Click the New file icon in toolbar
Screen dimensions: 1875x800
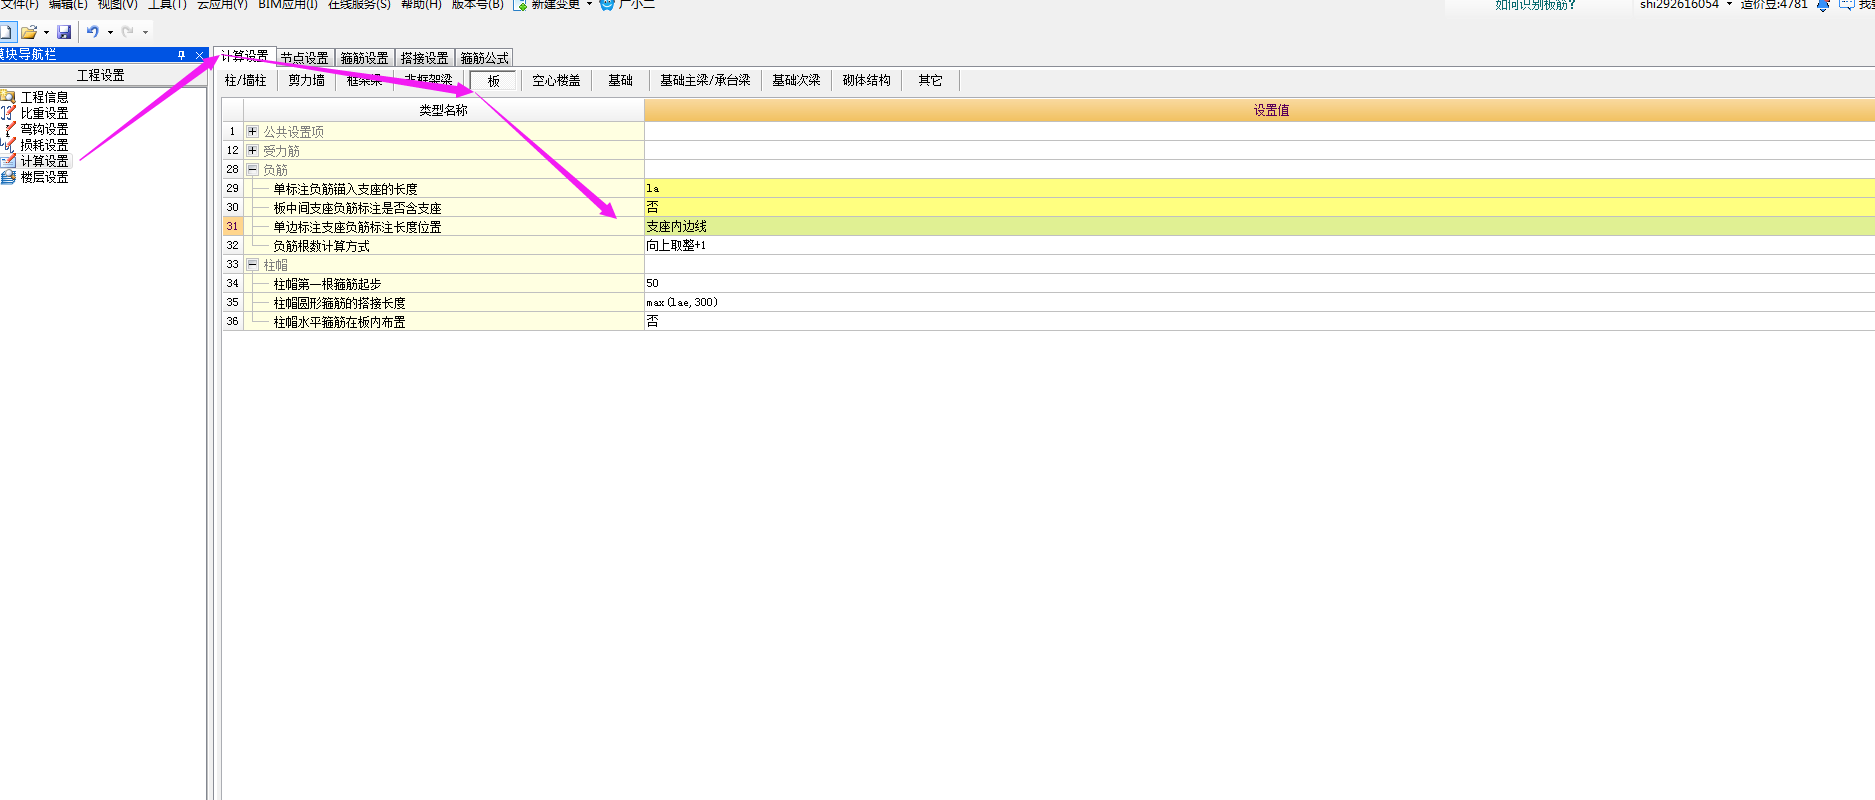[x=5, y=32]
